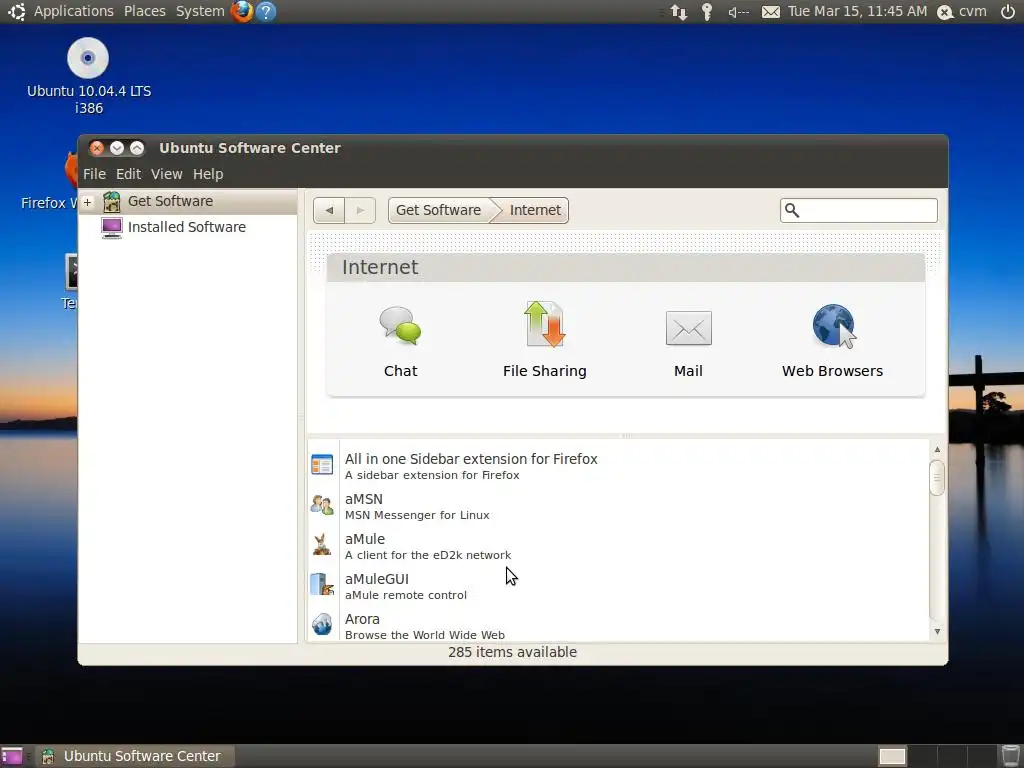Screen dimensions: 1024x768
Task: Click the search magnifier icon
Action: click(792, 210)
